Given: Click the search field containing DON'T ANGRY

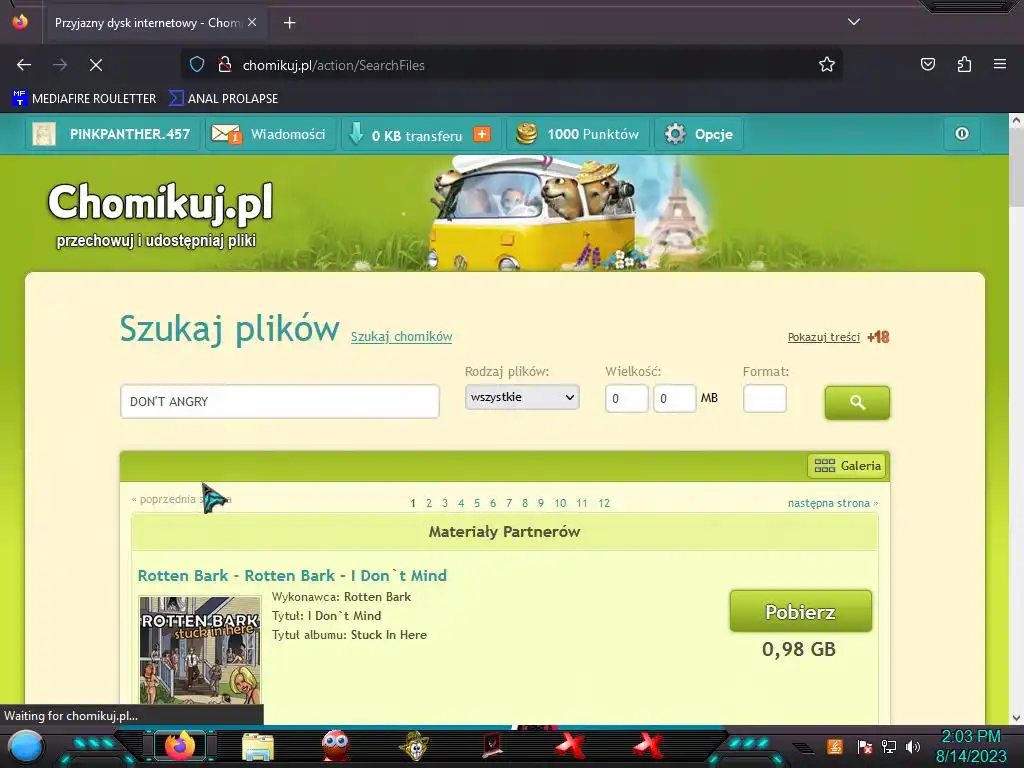Looking at the screenshot, I should click(280, 401).
